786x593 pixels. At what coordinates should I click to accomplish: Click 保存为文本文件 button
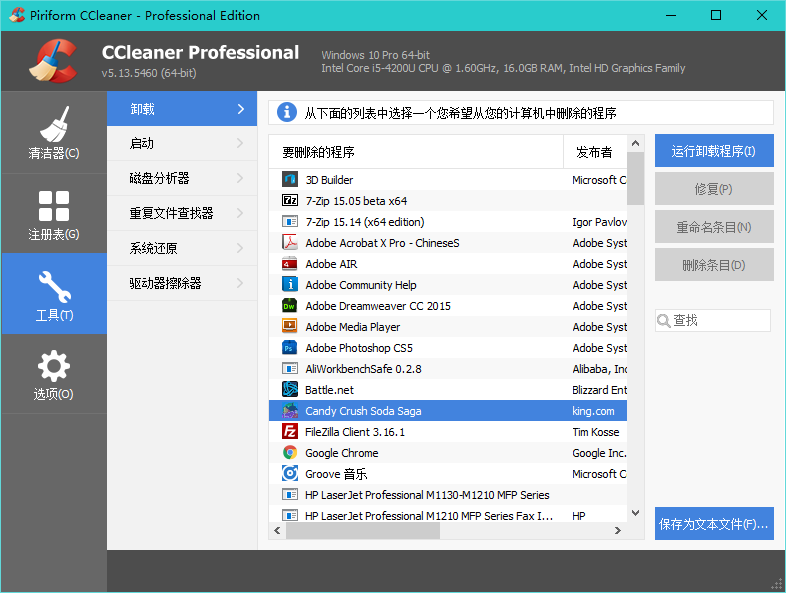tap(714, 523)
